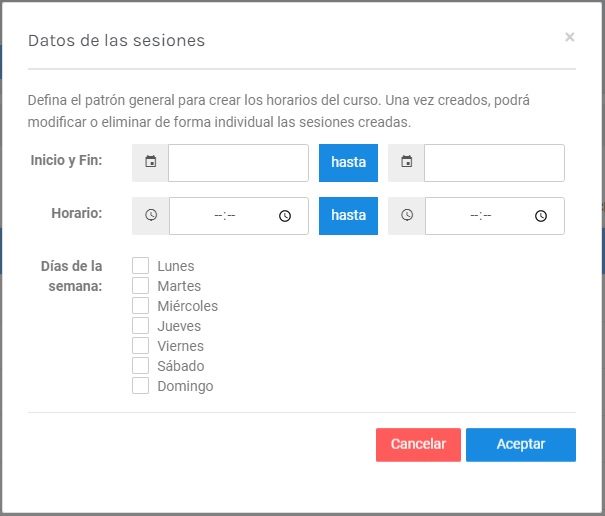605x516 pixels.
Task: Confirm with the Aceptar button
Action: (x=521, y=445)
